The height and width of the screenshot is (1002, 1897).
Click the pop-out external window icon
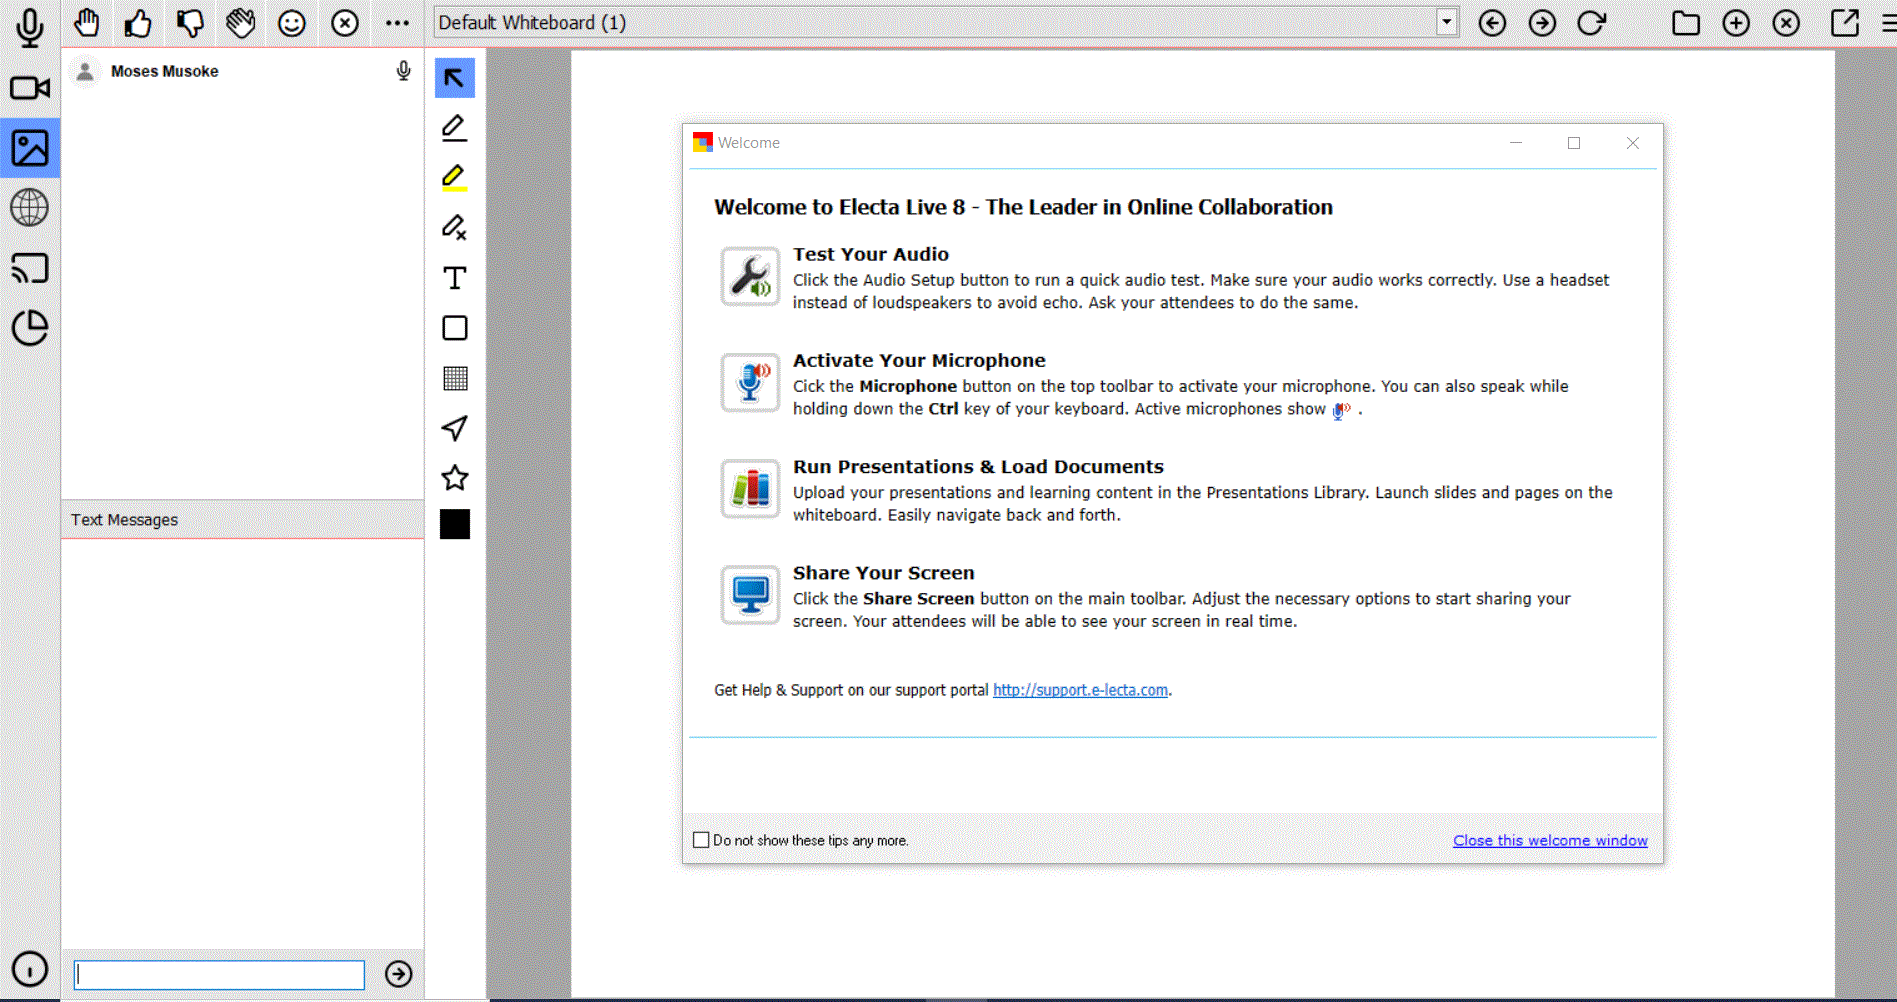pyautogui.click(x=1844, y=22)
